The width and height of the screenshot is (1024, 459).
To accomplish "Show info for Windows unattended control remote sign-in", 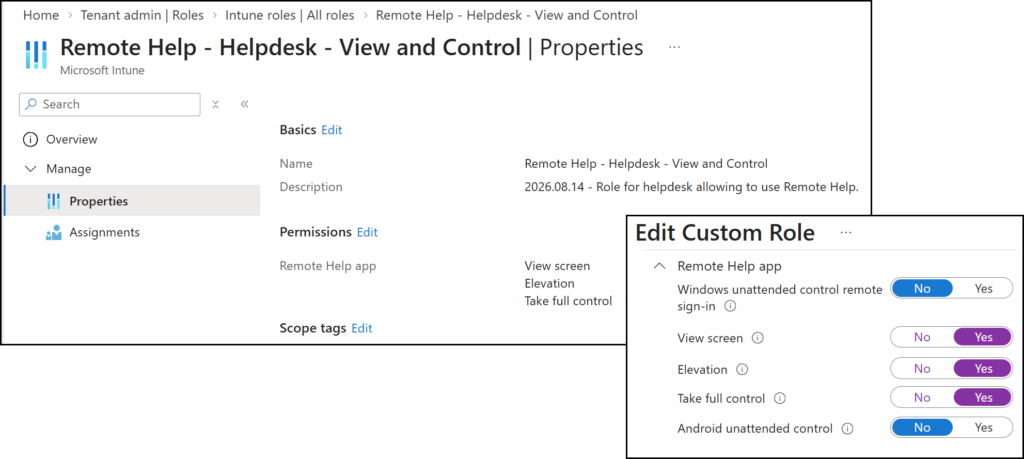I will (730, 306).
